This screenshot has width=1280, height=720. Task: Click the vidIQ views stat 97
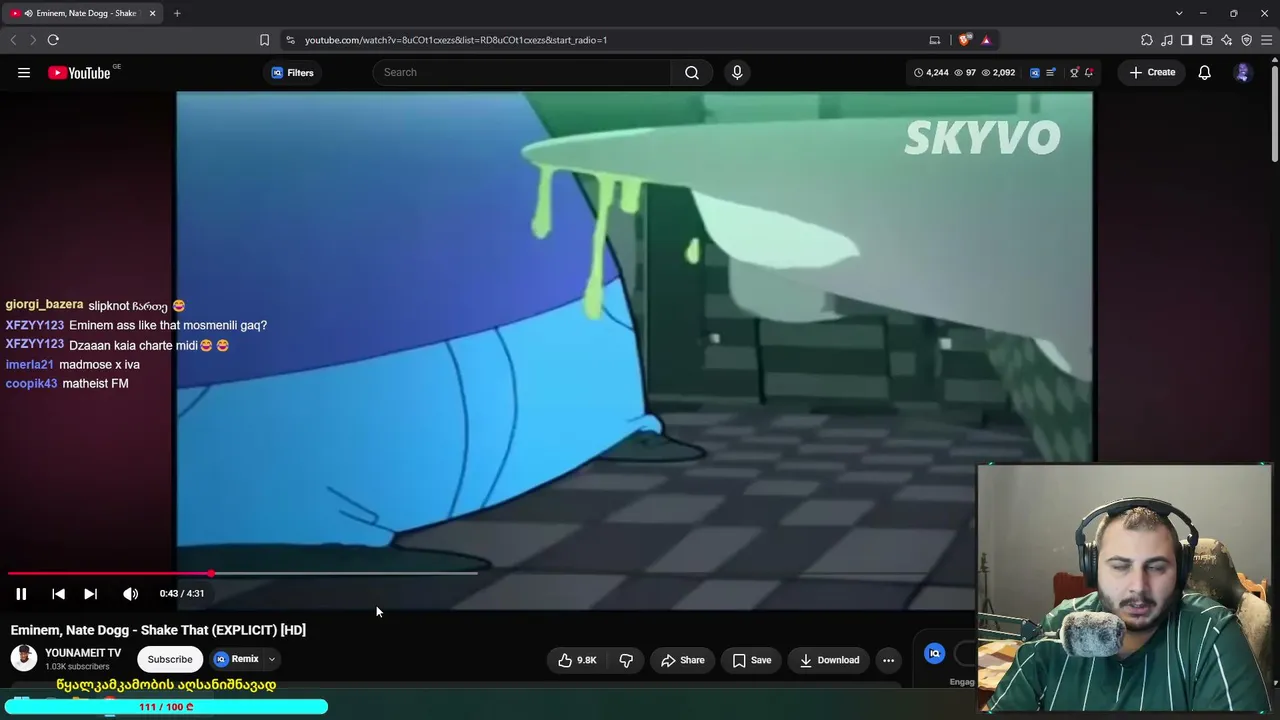[965, 72]
